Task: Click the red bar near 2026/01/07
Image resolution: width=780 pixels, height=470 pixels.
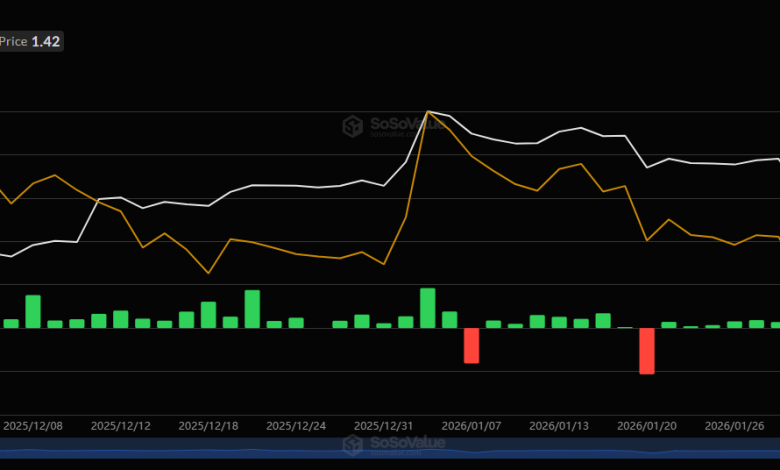Action: tap(471, 345)
